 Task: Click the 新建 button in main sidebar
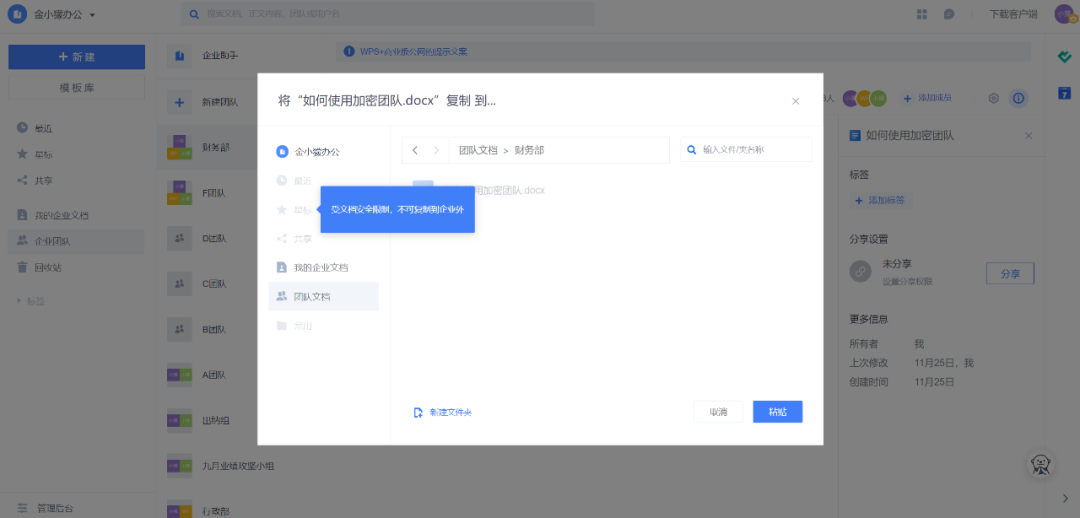pos(76,57)
